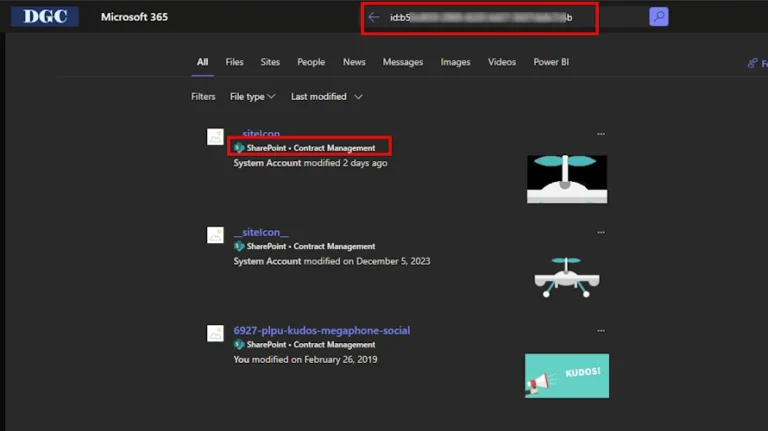Click the back arrow in search box
Image resolution: width=768 pixels, height=431 pixels.
[374, 17]
